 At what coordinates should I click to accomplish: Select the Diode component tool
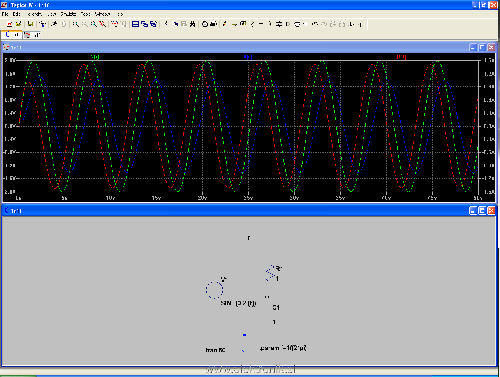pos(279,24)
